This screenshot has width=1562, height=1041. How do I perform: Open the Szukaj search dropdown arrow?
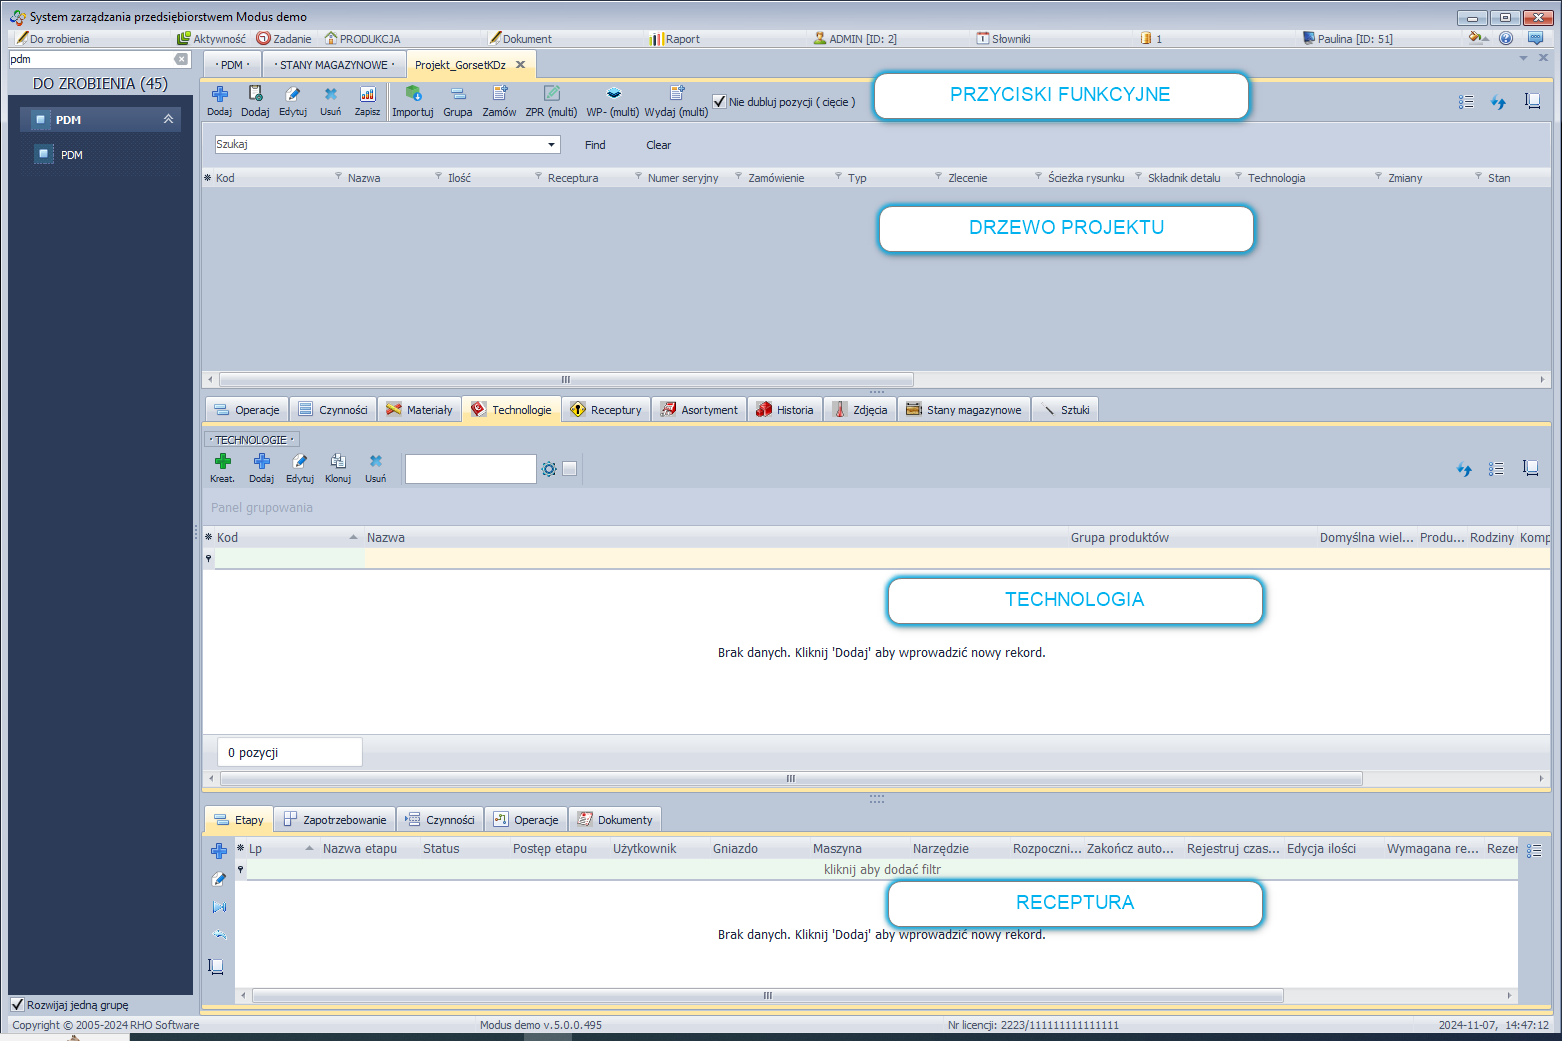coord(551,145)
